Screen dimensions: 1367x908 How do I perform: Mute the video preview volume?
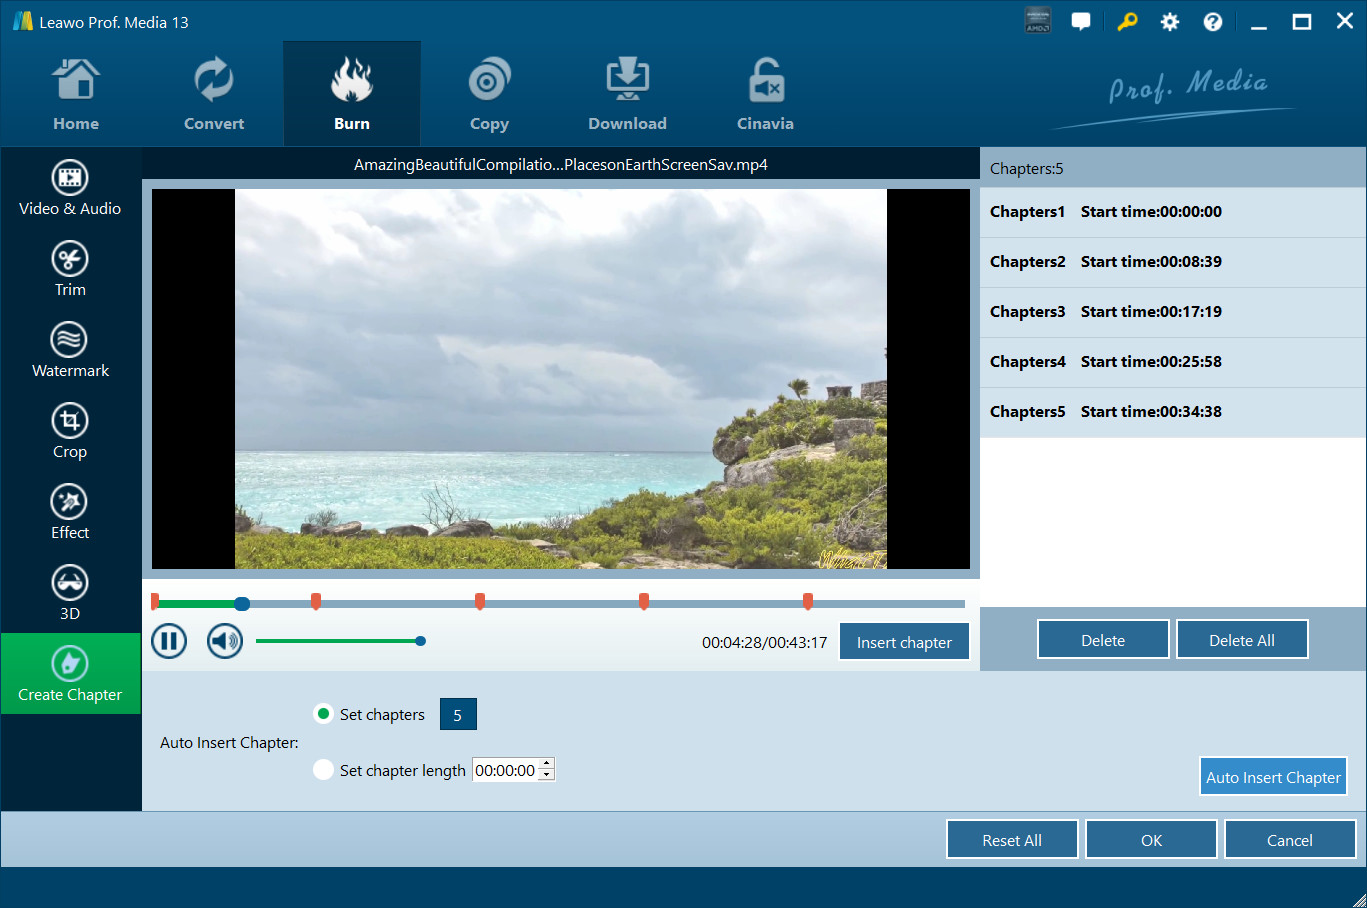point(225,641)
